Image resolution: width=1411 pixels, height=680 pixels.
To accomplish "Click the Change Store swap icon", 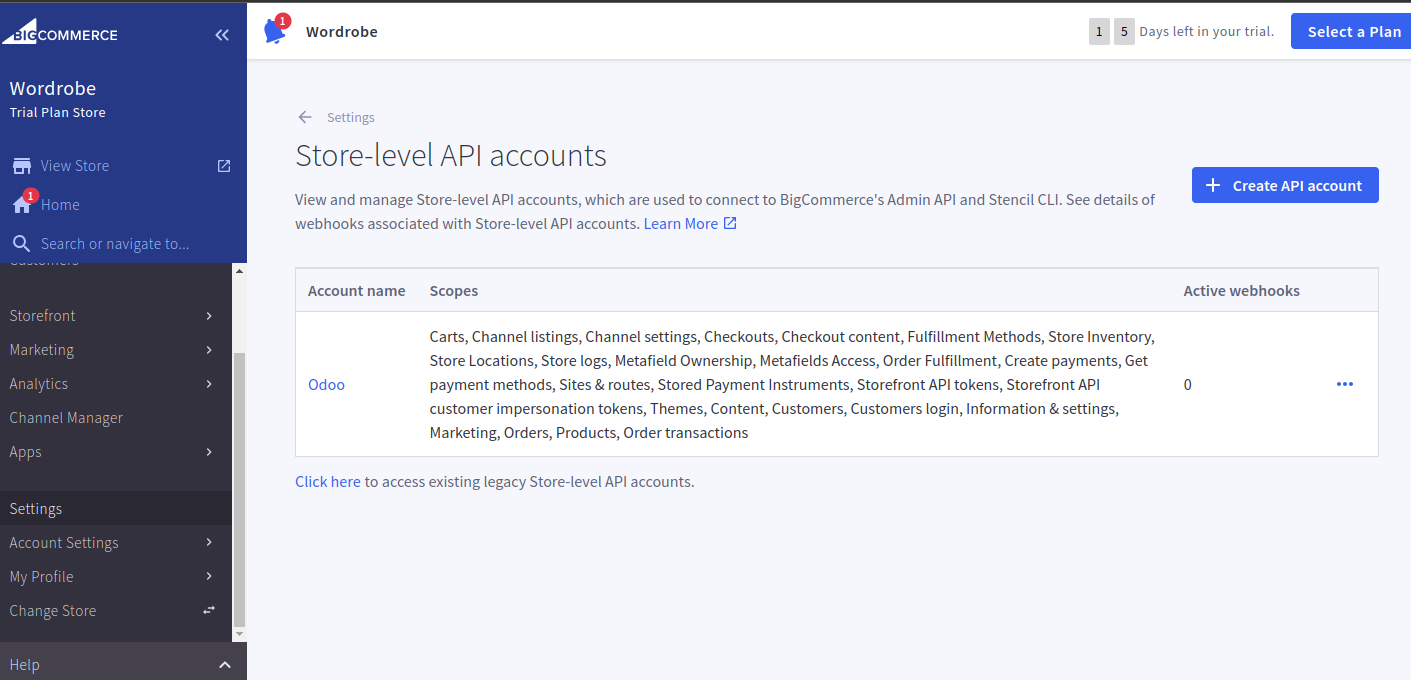I will [x=209, y=610].
